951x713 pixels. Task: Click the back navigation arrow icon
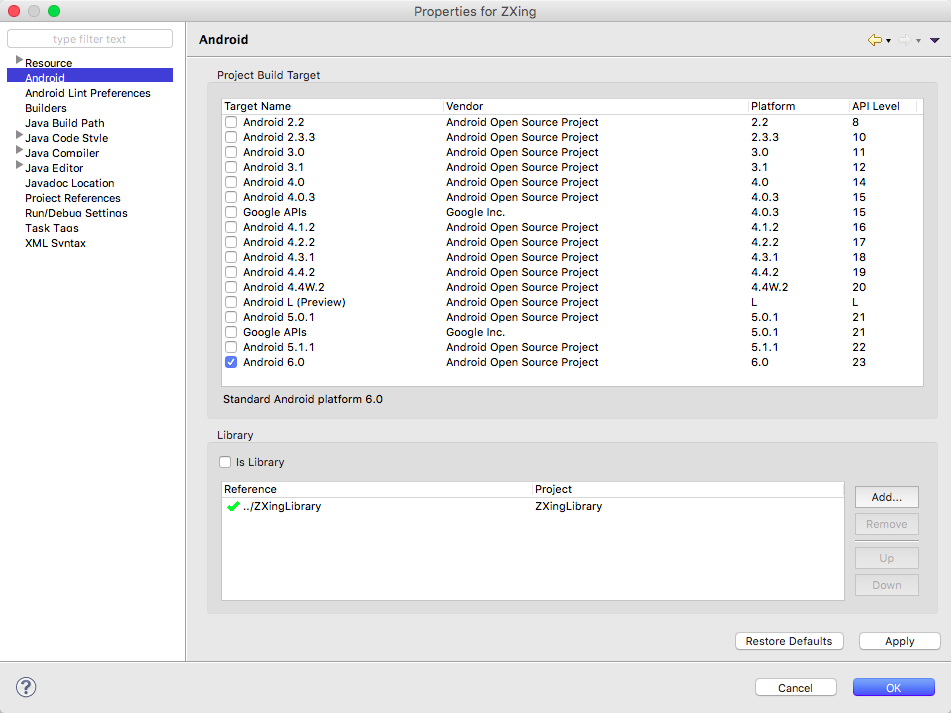point(875,40)
